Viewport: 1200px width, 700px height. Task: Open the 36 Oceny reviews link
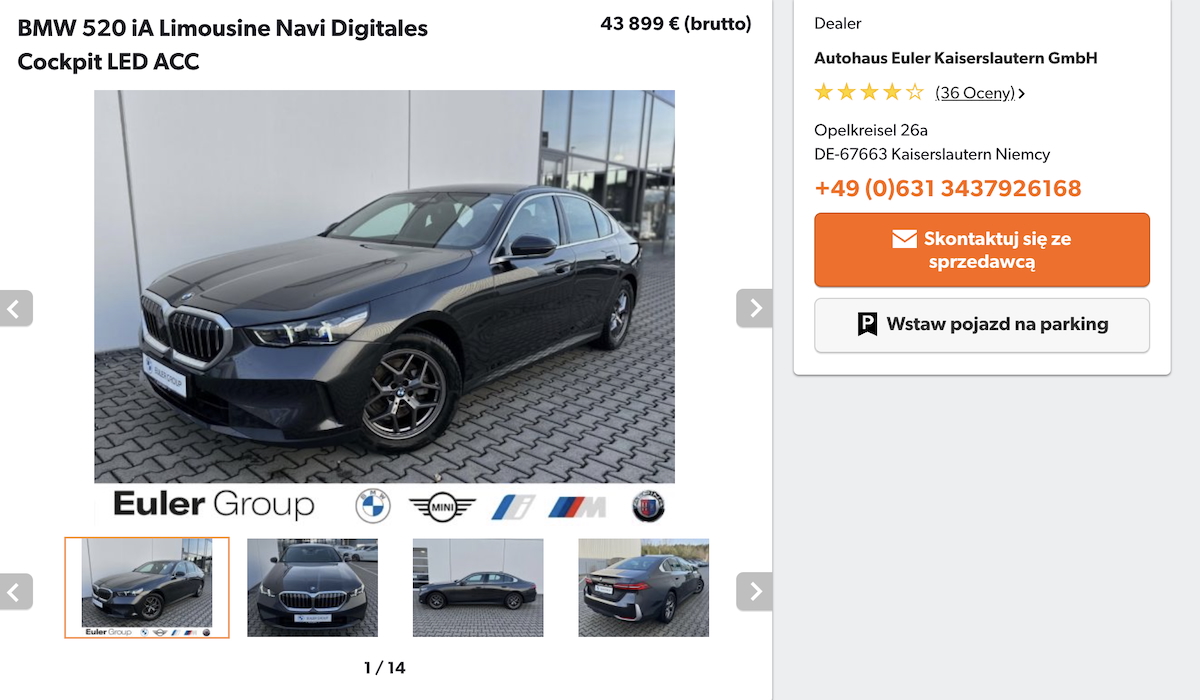click(975, 93)
